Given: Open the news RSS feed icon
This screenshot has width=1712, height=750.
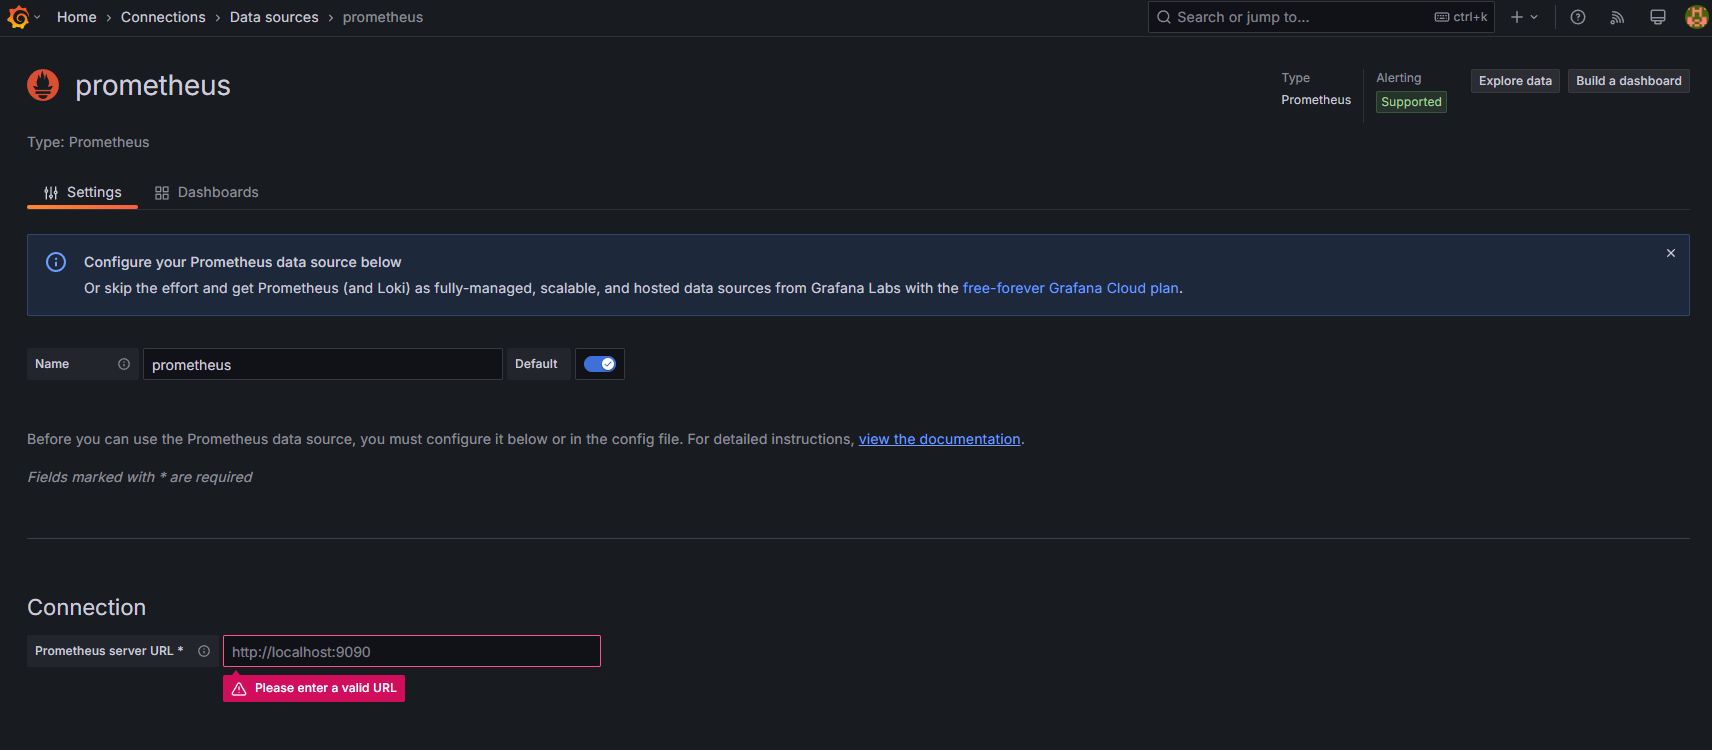Looking at the screenshot, I should pyautogui.click(x=1617, y=17).
